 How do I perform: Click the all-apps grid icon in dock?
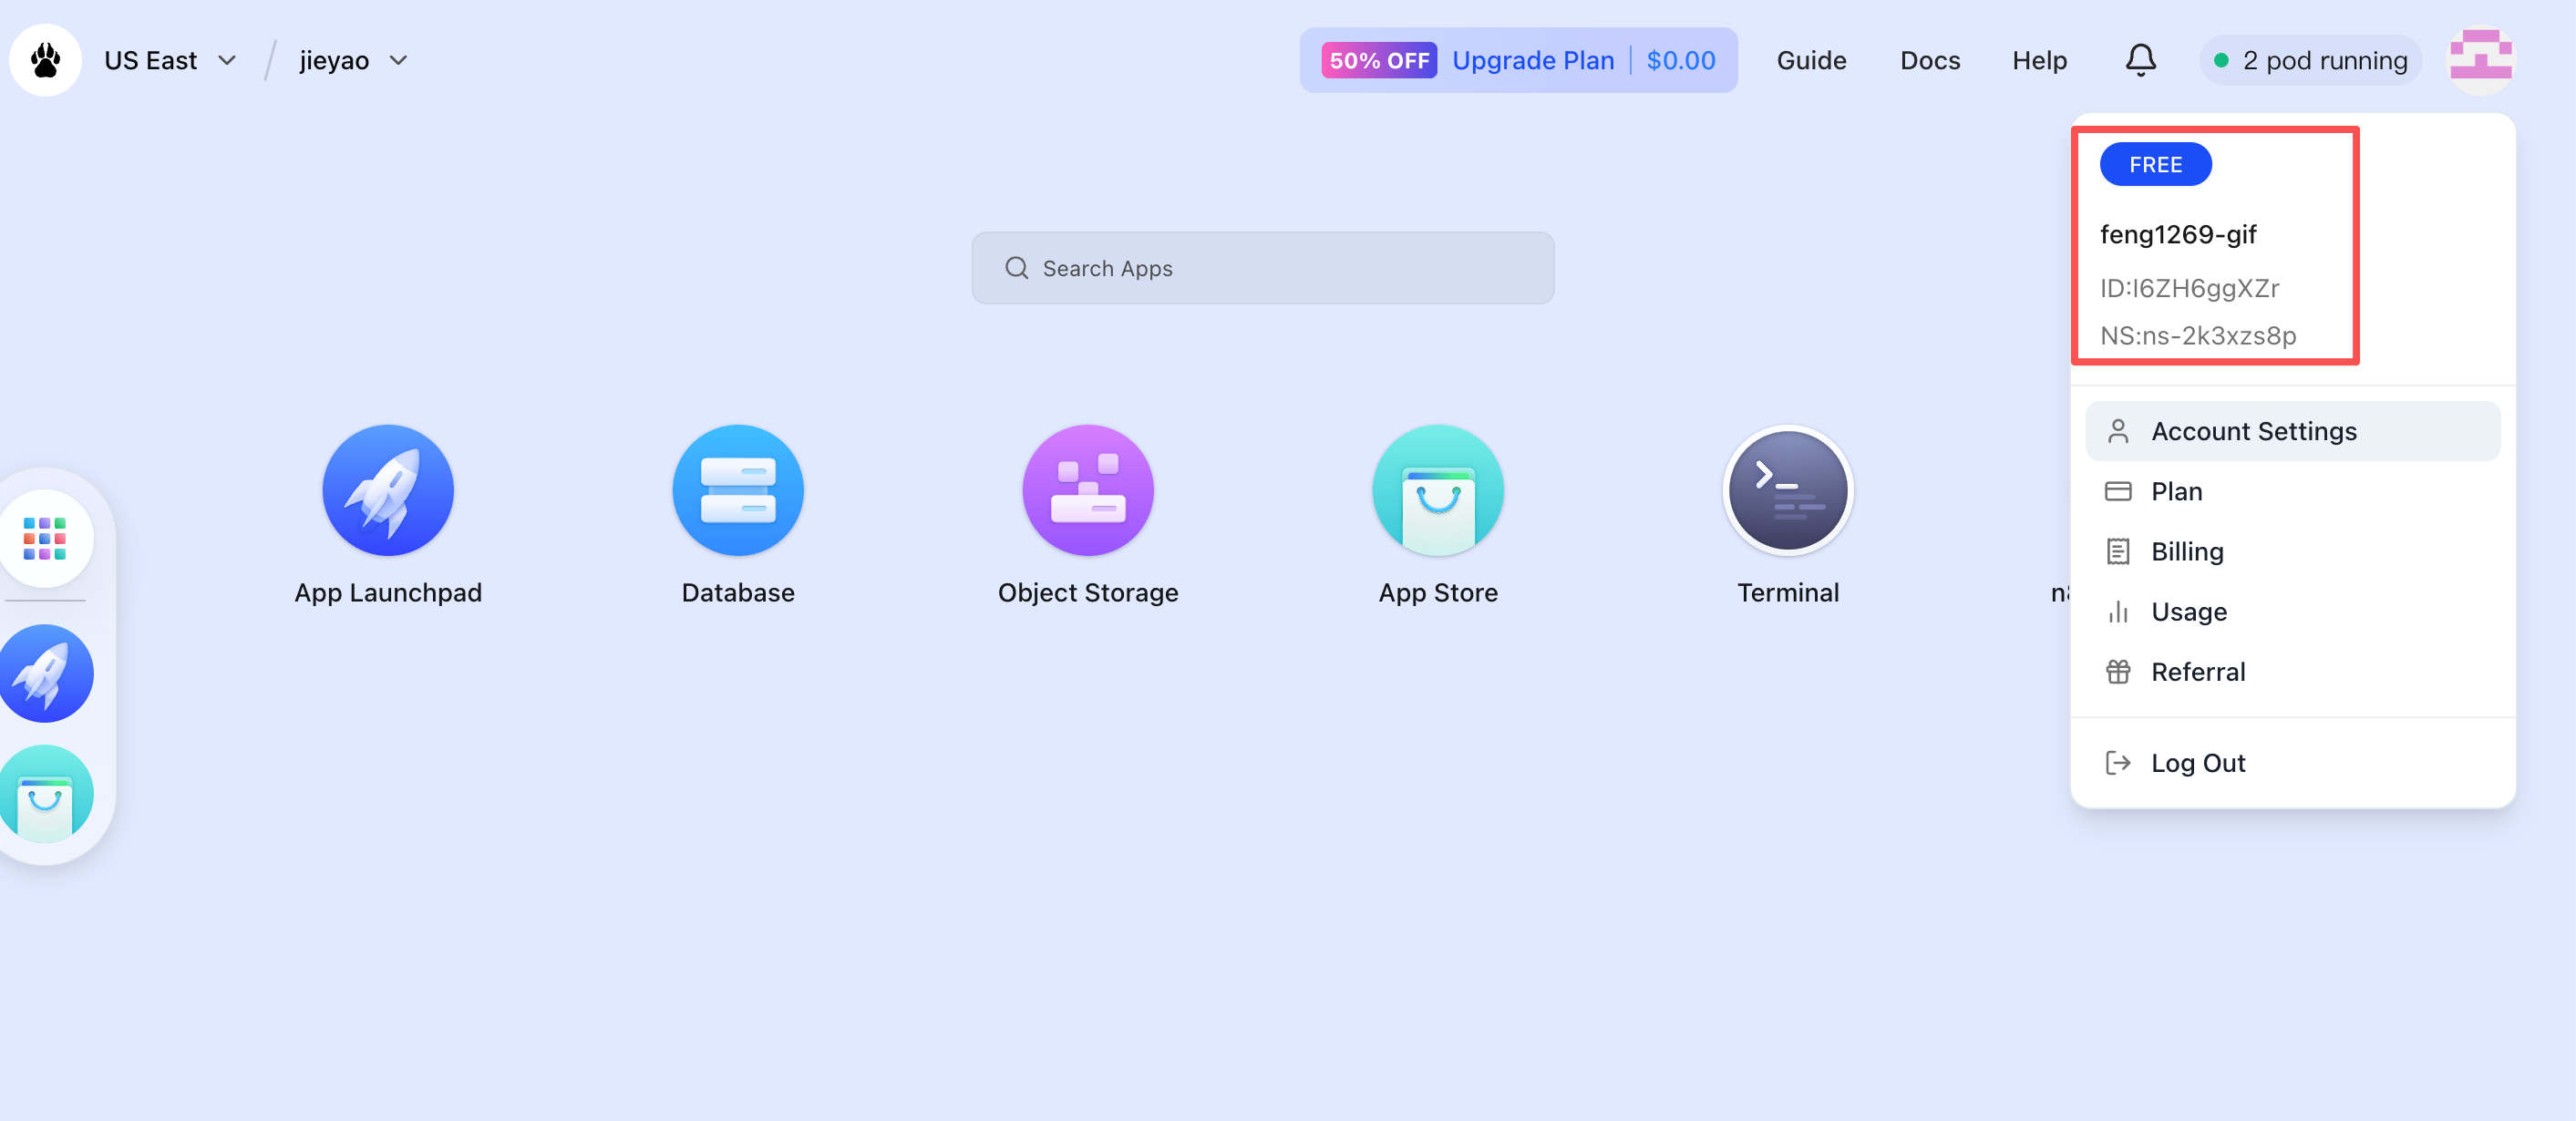[x=45, y=539]
